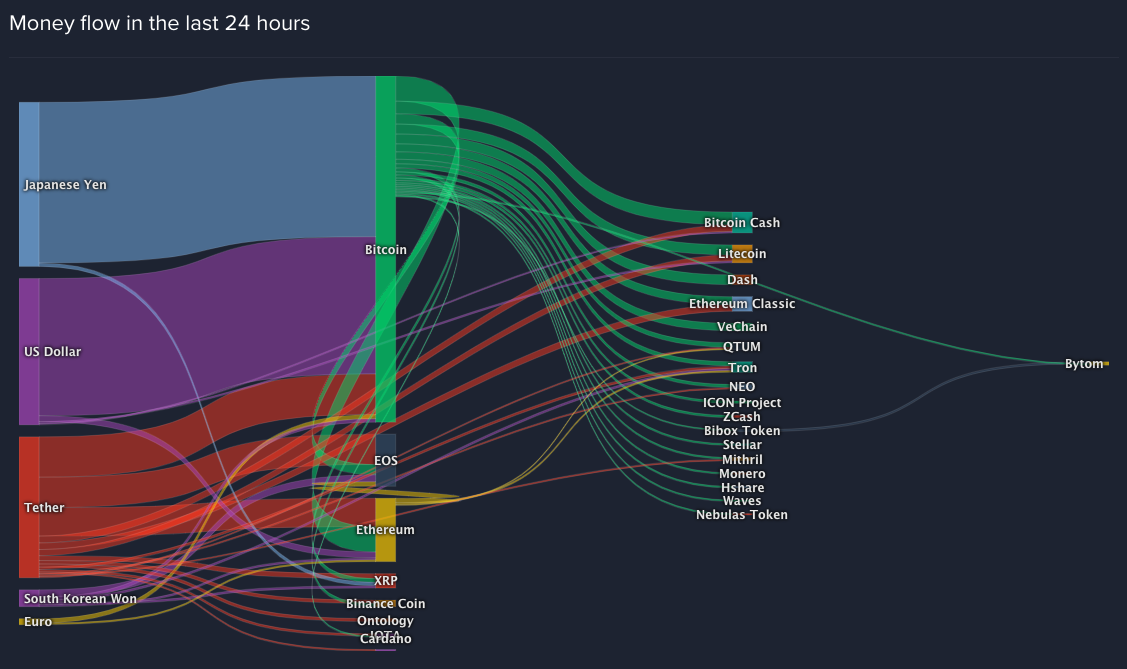
Task: Click the Tron node label
Action: click(742, 368)
